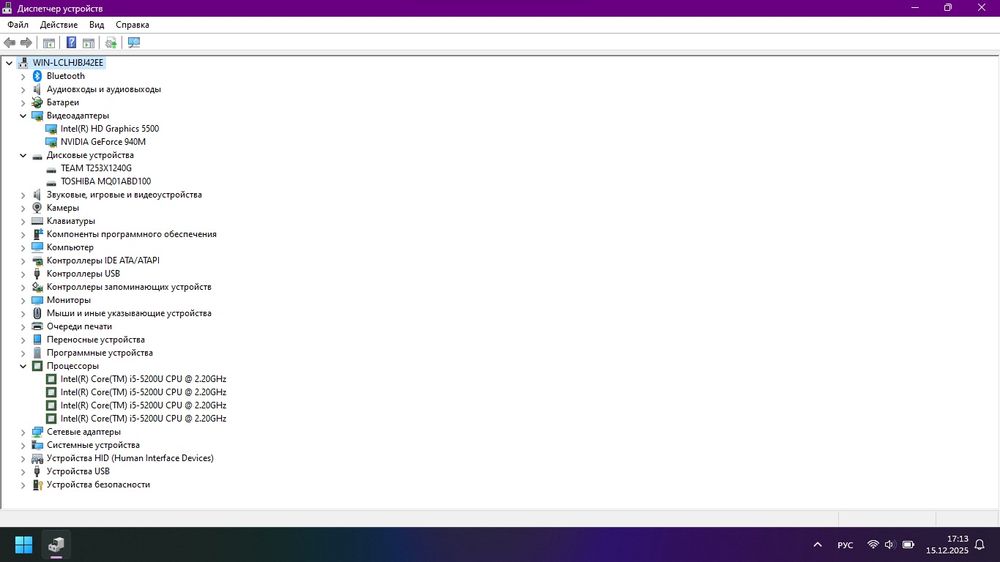The height and width of the screenshot is (562, 1000).
Task: Open the Файл menu
Action: tap(18, 25)
